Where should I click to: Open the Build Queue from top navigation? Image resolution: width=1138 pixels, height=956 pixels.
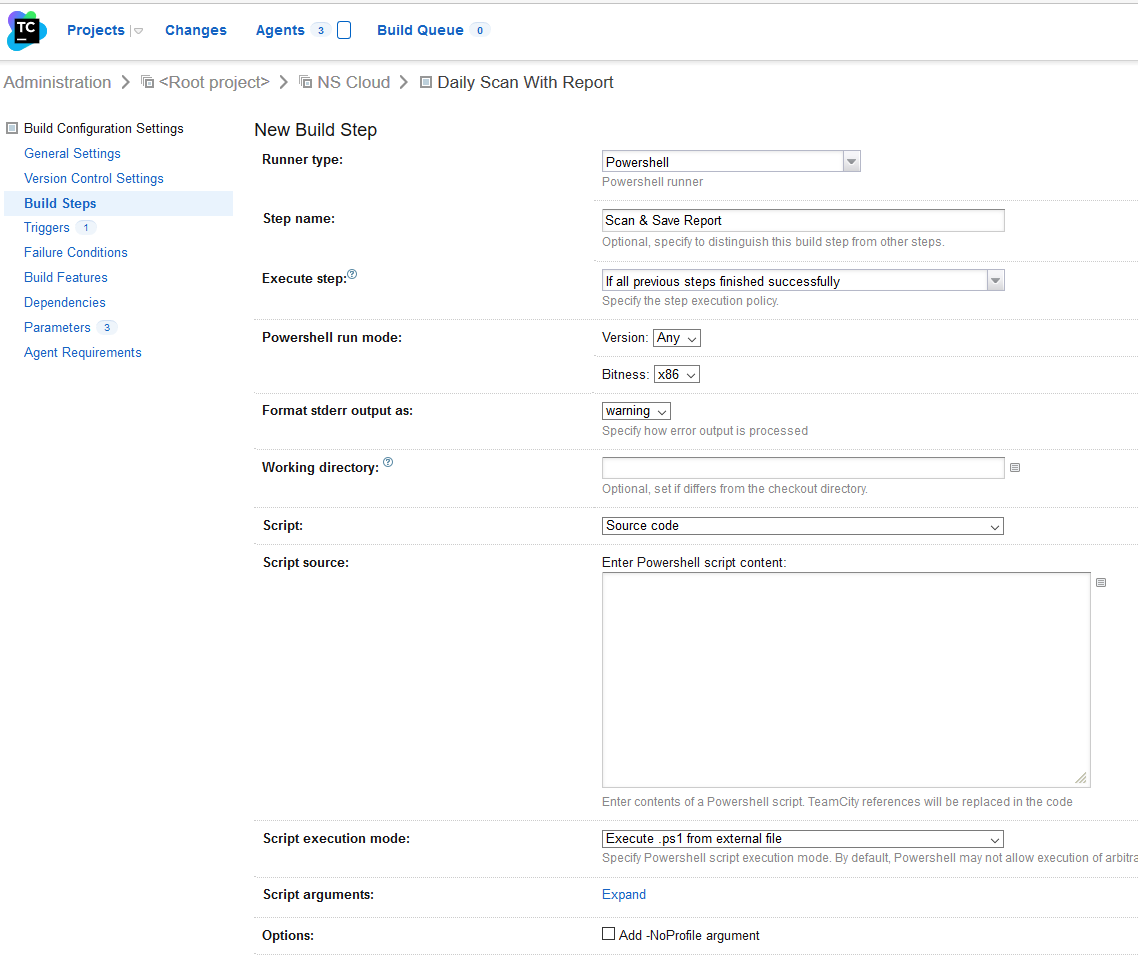tap(421, 30)
